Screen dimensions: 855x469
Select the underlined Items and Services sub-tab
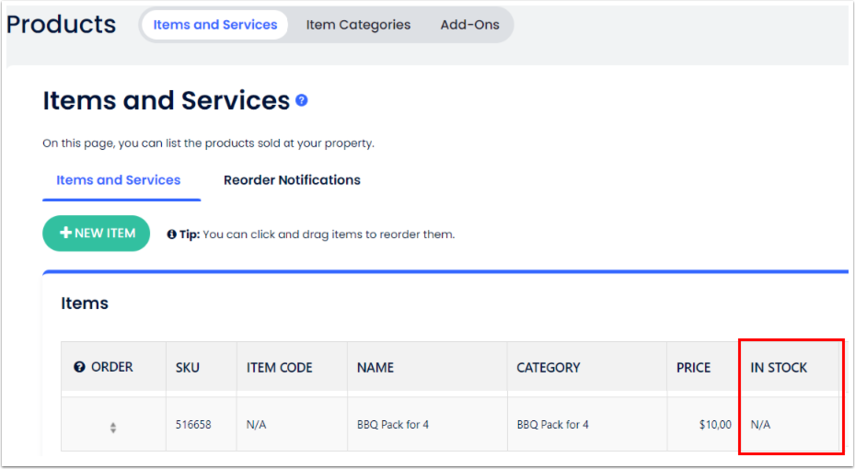click(x=118, y=180)
